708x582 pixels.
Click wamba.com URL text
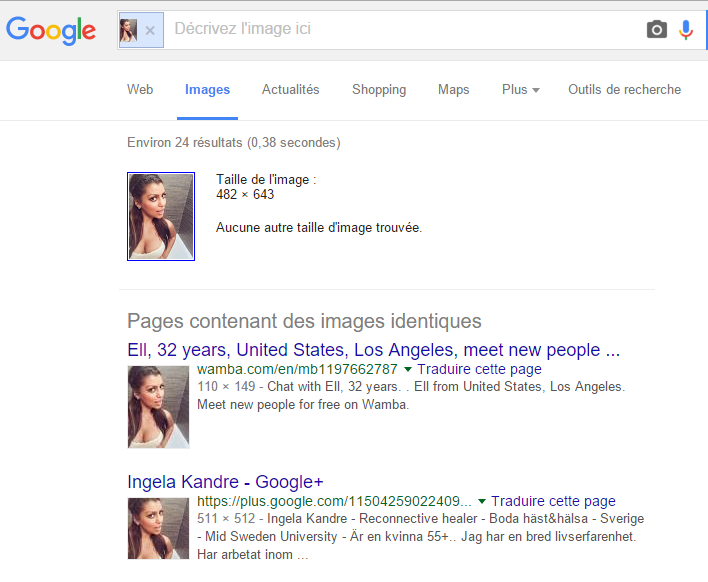297,369
